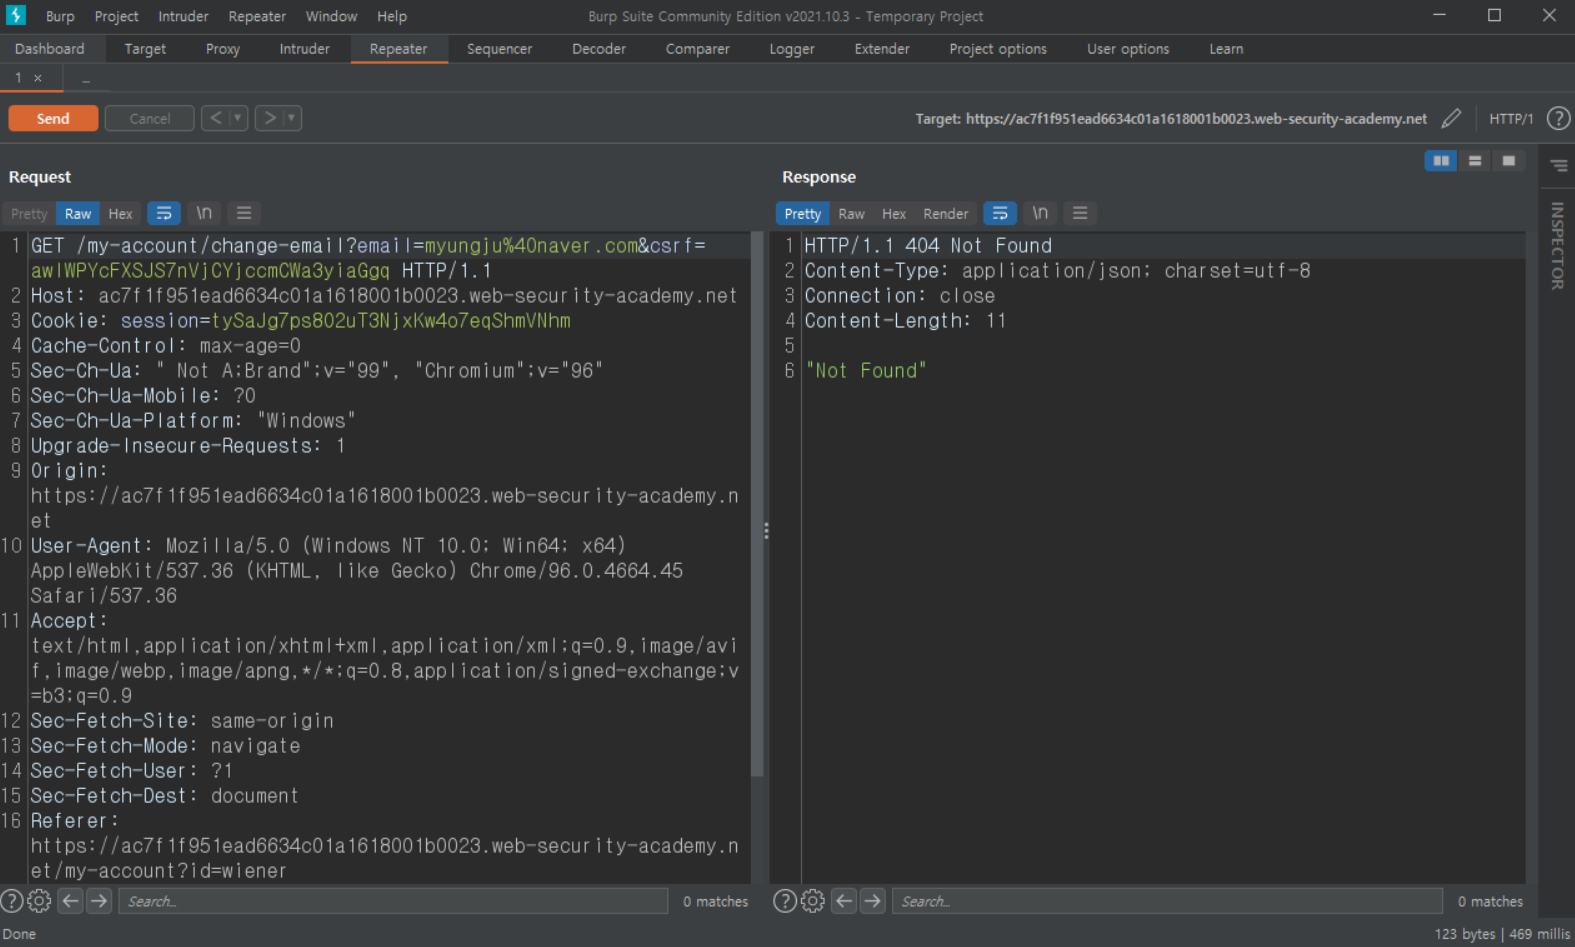Toggle word wrap icon in Request panel

pos(164,213)
